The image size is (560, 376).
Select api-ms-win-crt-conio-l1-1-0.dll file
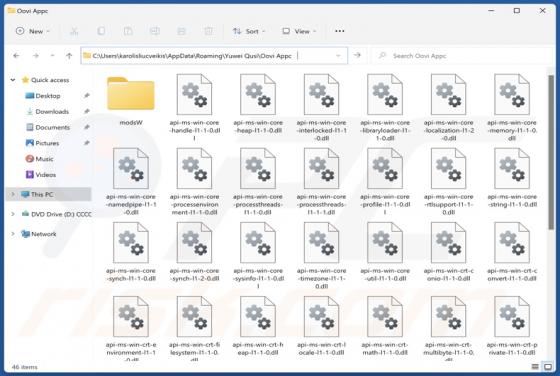click(449, 252)
